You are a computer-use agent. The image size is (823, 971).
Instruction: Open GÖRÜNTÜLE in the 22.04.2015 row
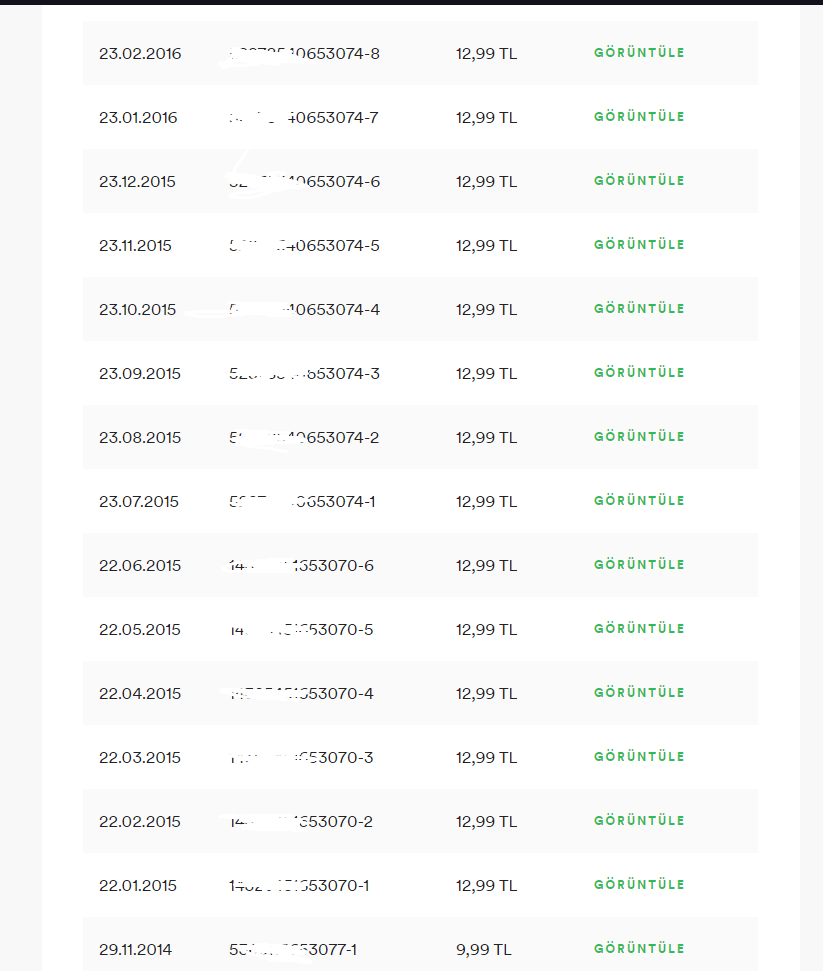point(639,692)
